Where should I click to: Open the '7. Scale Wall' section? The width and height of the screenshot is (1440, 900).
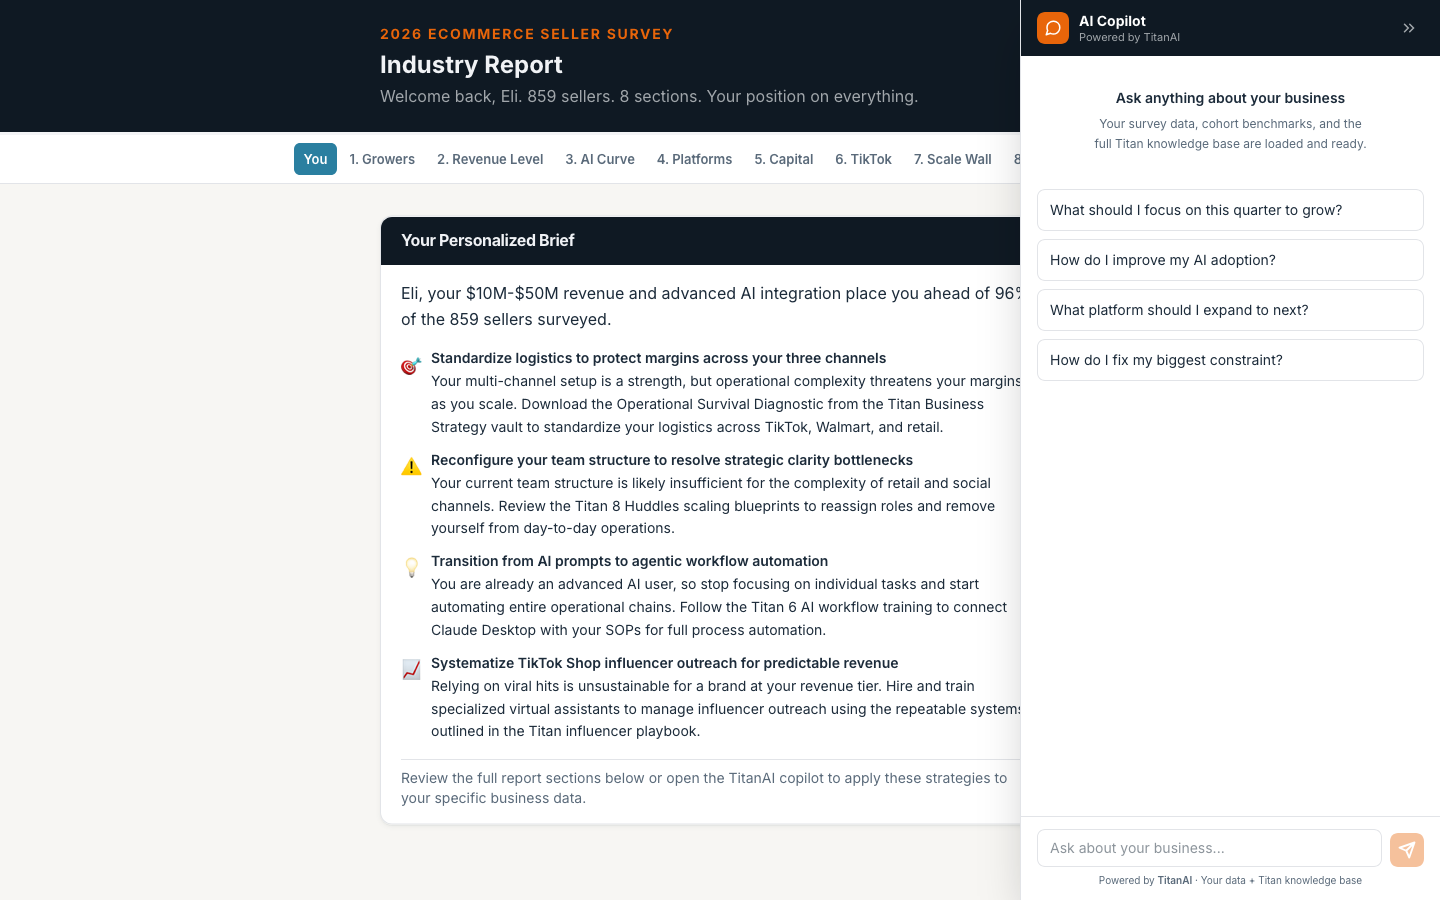pos(952,158)
